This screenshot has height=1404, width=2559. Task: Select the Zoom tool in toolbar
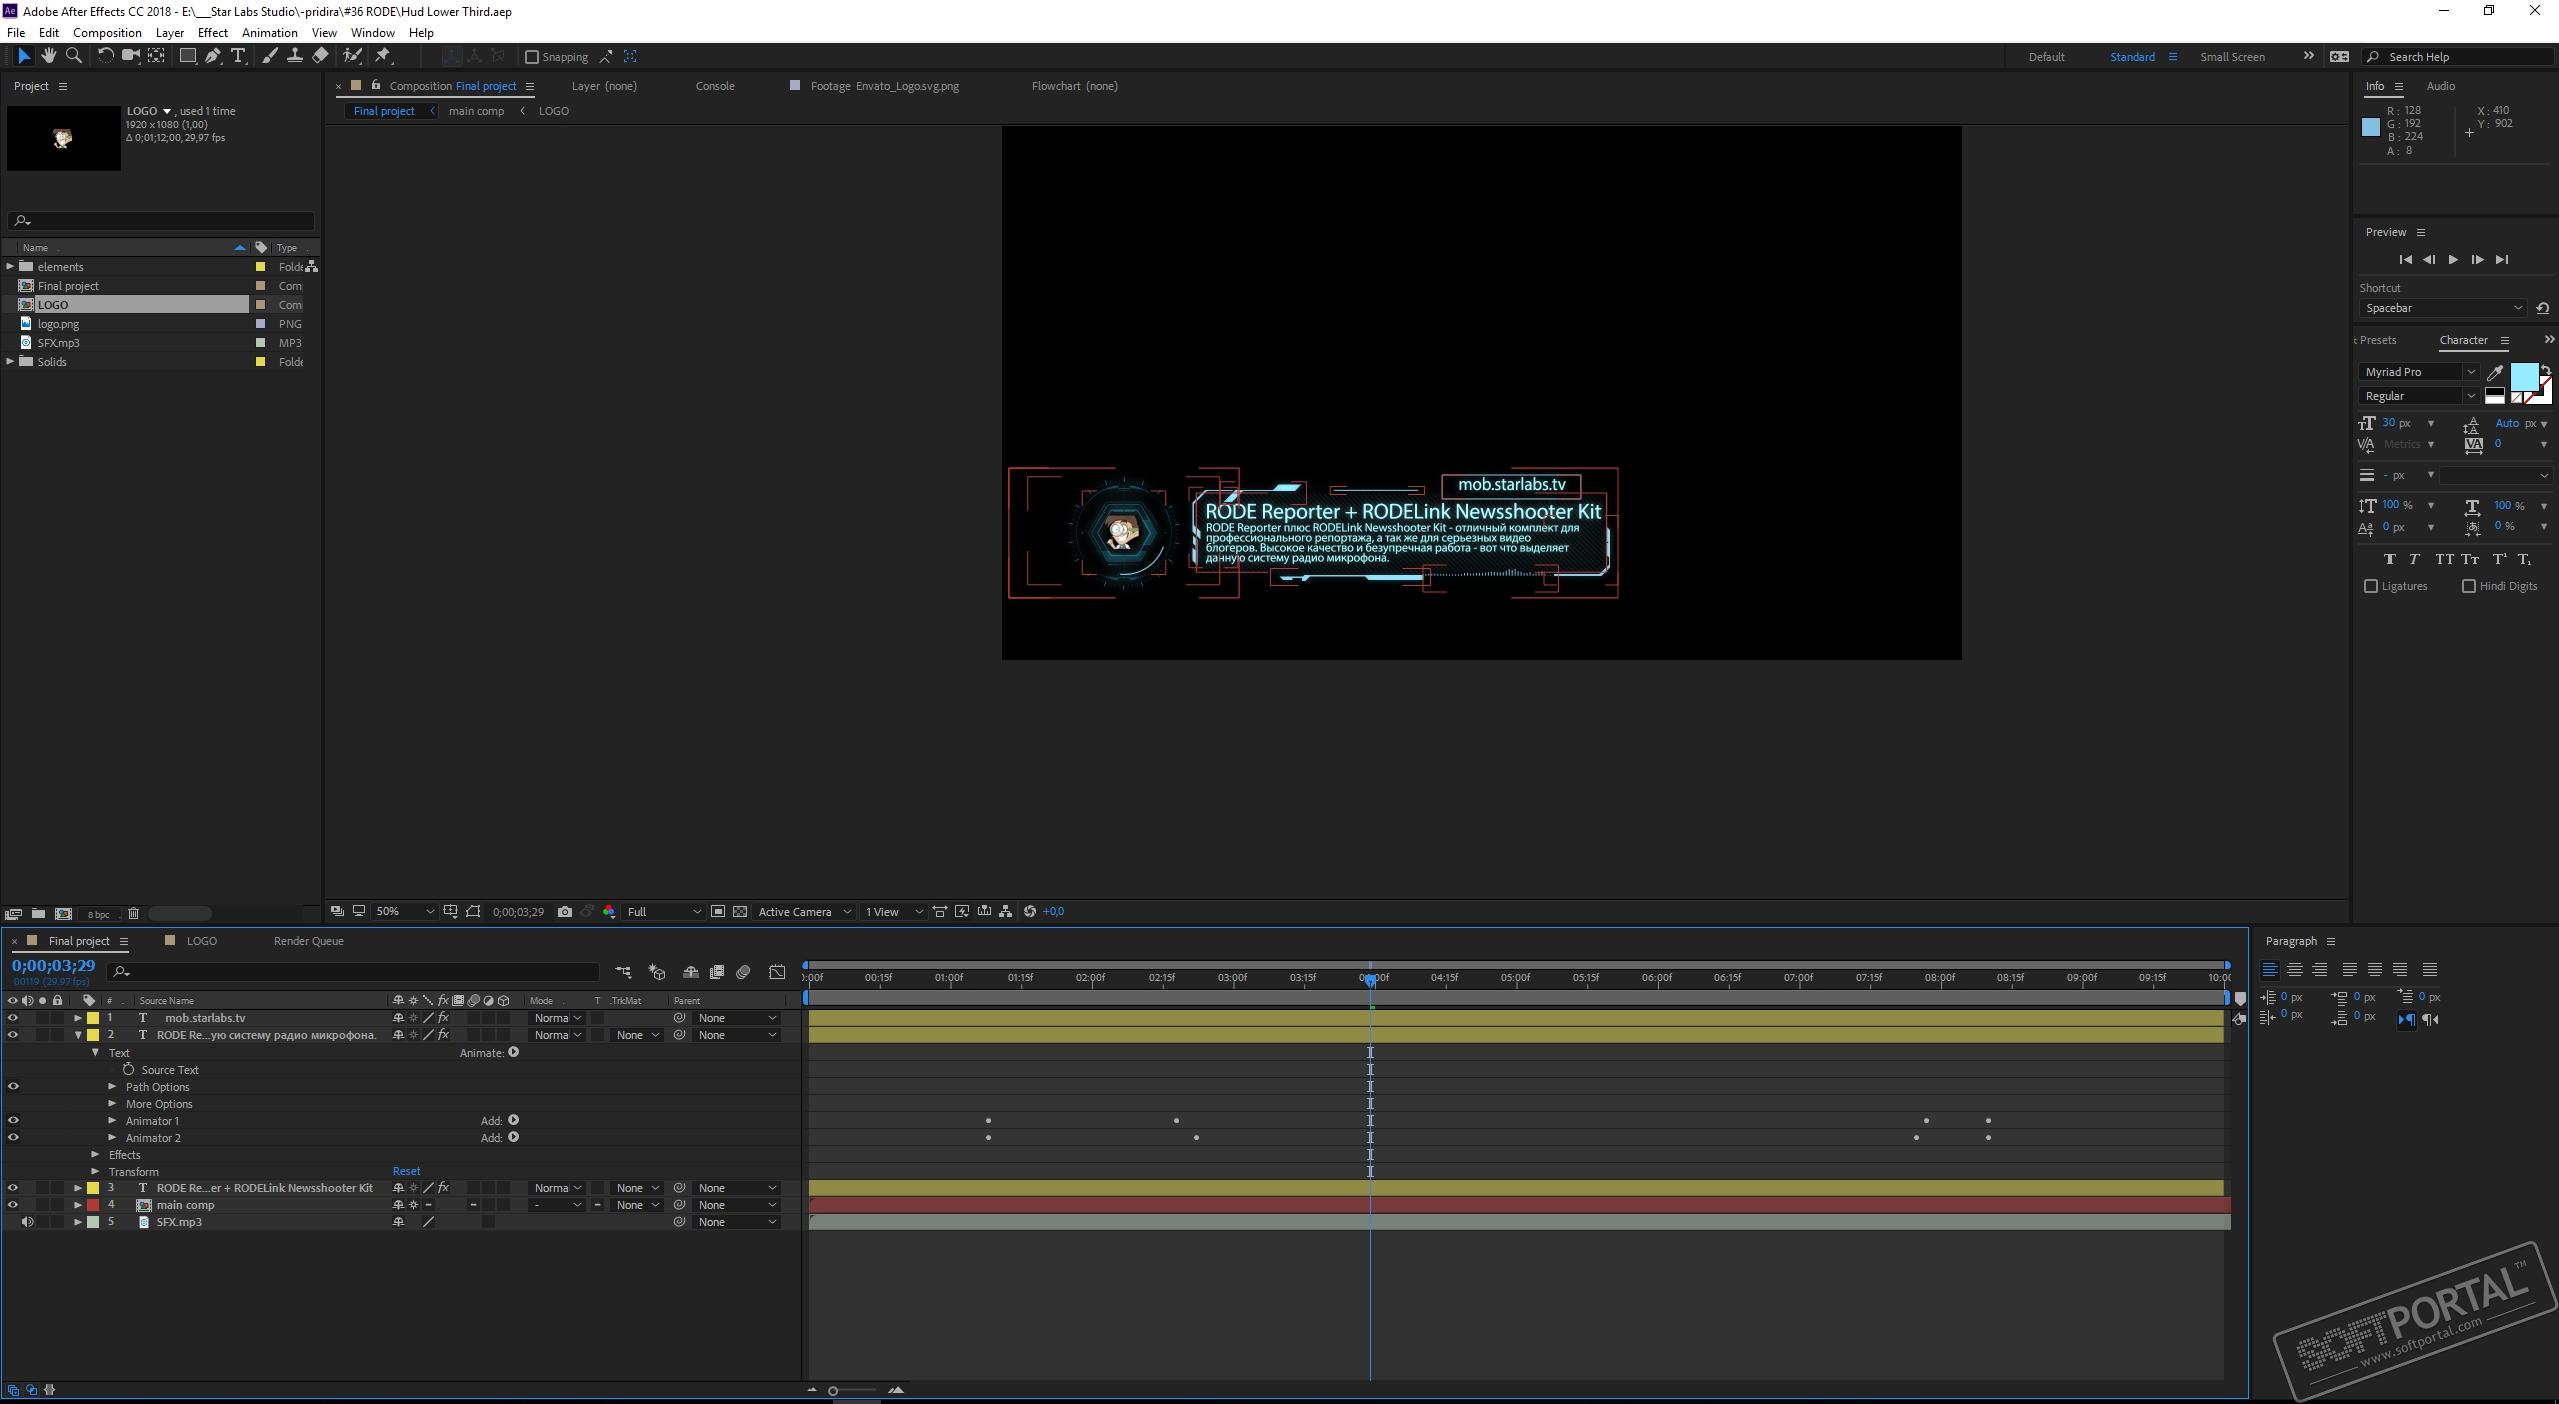pos(74,56)
